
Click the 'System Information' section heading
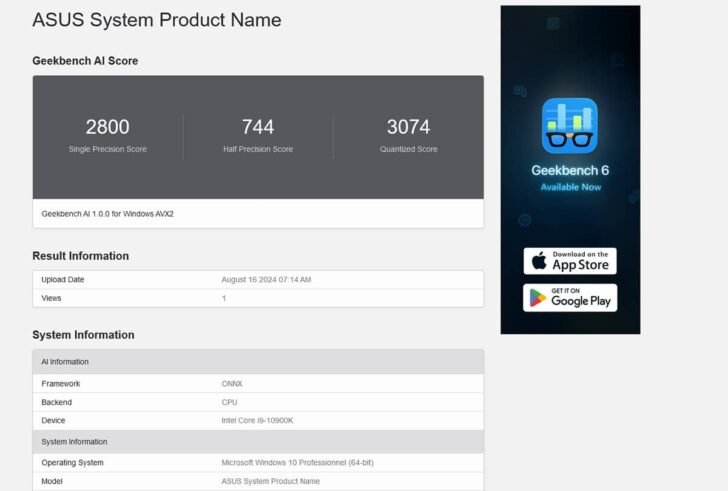pos(83,335)
